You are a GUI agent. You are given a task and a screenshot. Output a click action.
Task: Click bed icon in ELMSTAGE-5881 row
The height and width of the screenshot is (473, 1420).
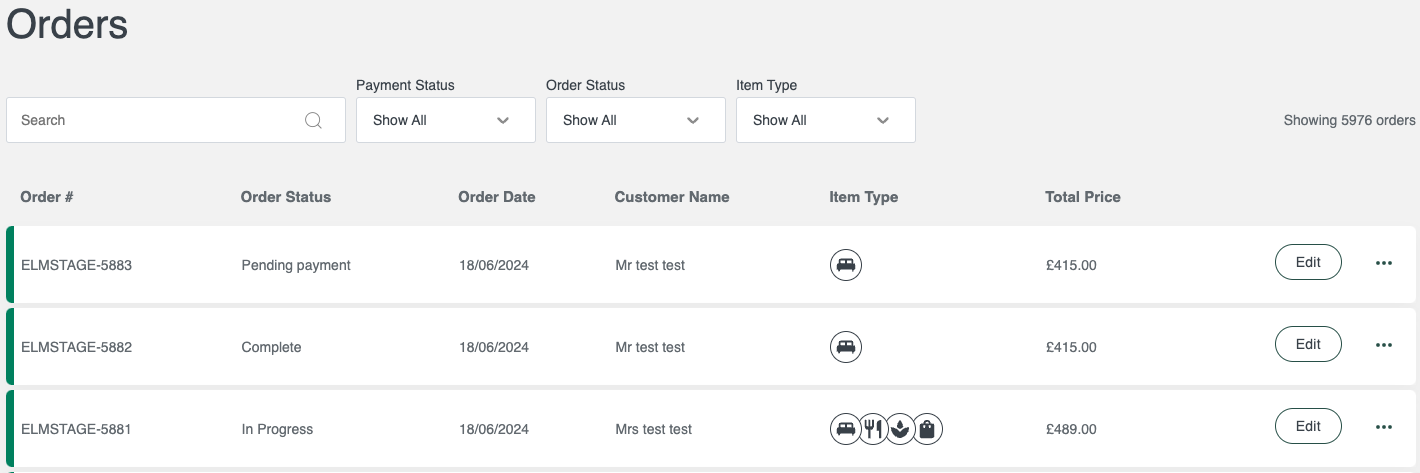(x=846, y=429)
